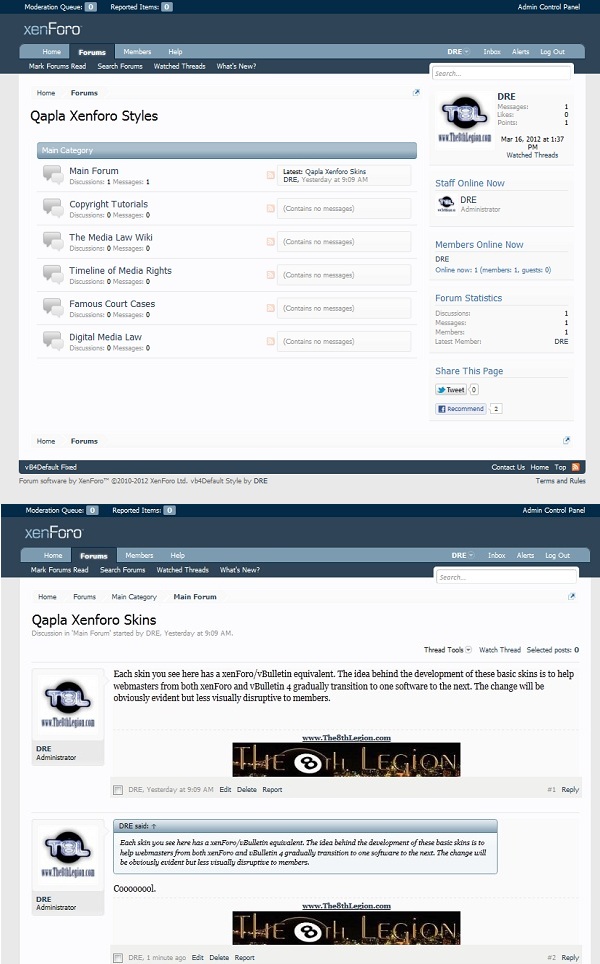Click the Main Category header bar
Viewport: 600px width, 964px height.
(227, 151)
